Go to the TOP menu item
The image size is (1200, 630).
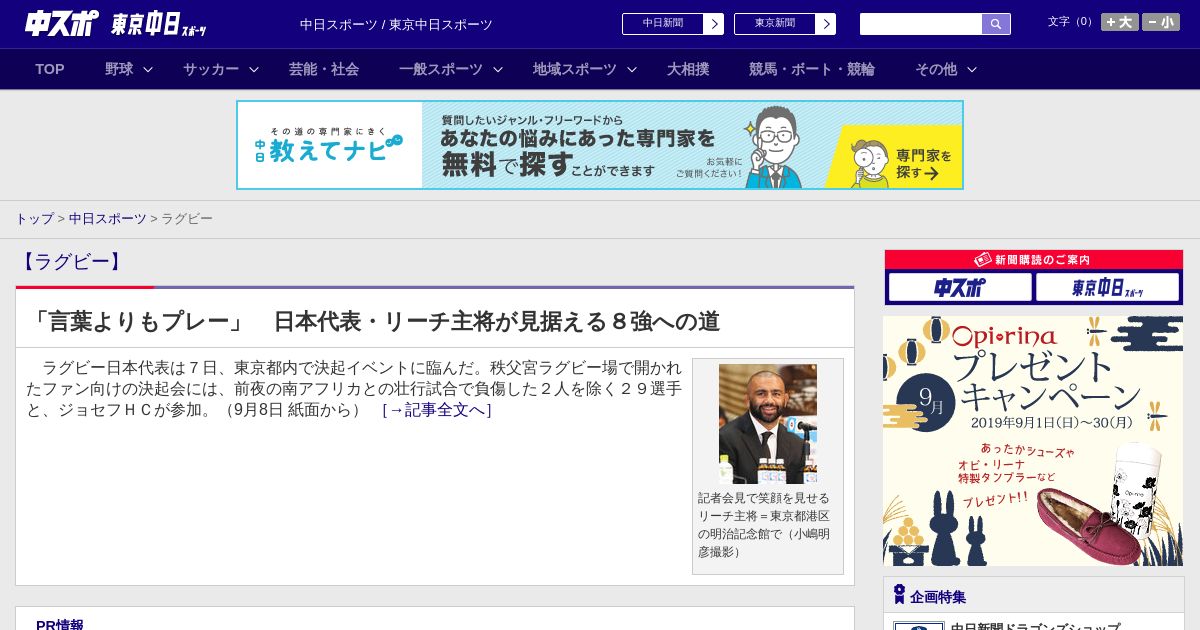(x=50, y=69)
